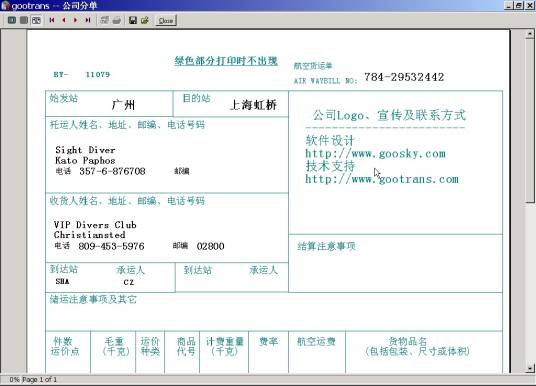This screenshot has width=536, height=386.
Task: Click the carrier code CZ
Action: pos(129,282)
